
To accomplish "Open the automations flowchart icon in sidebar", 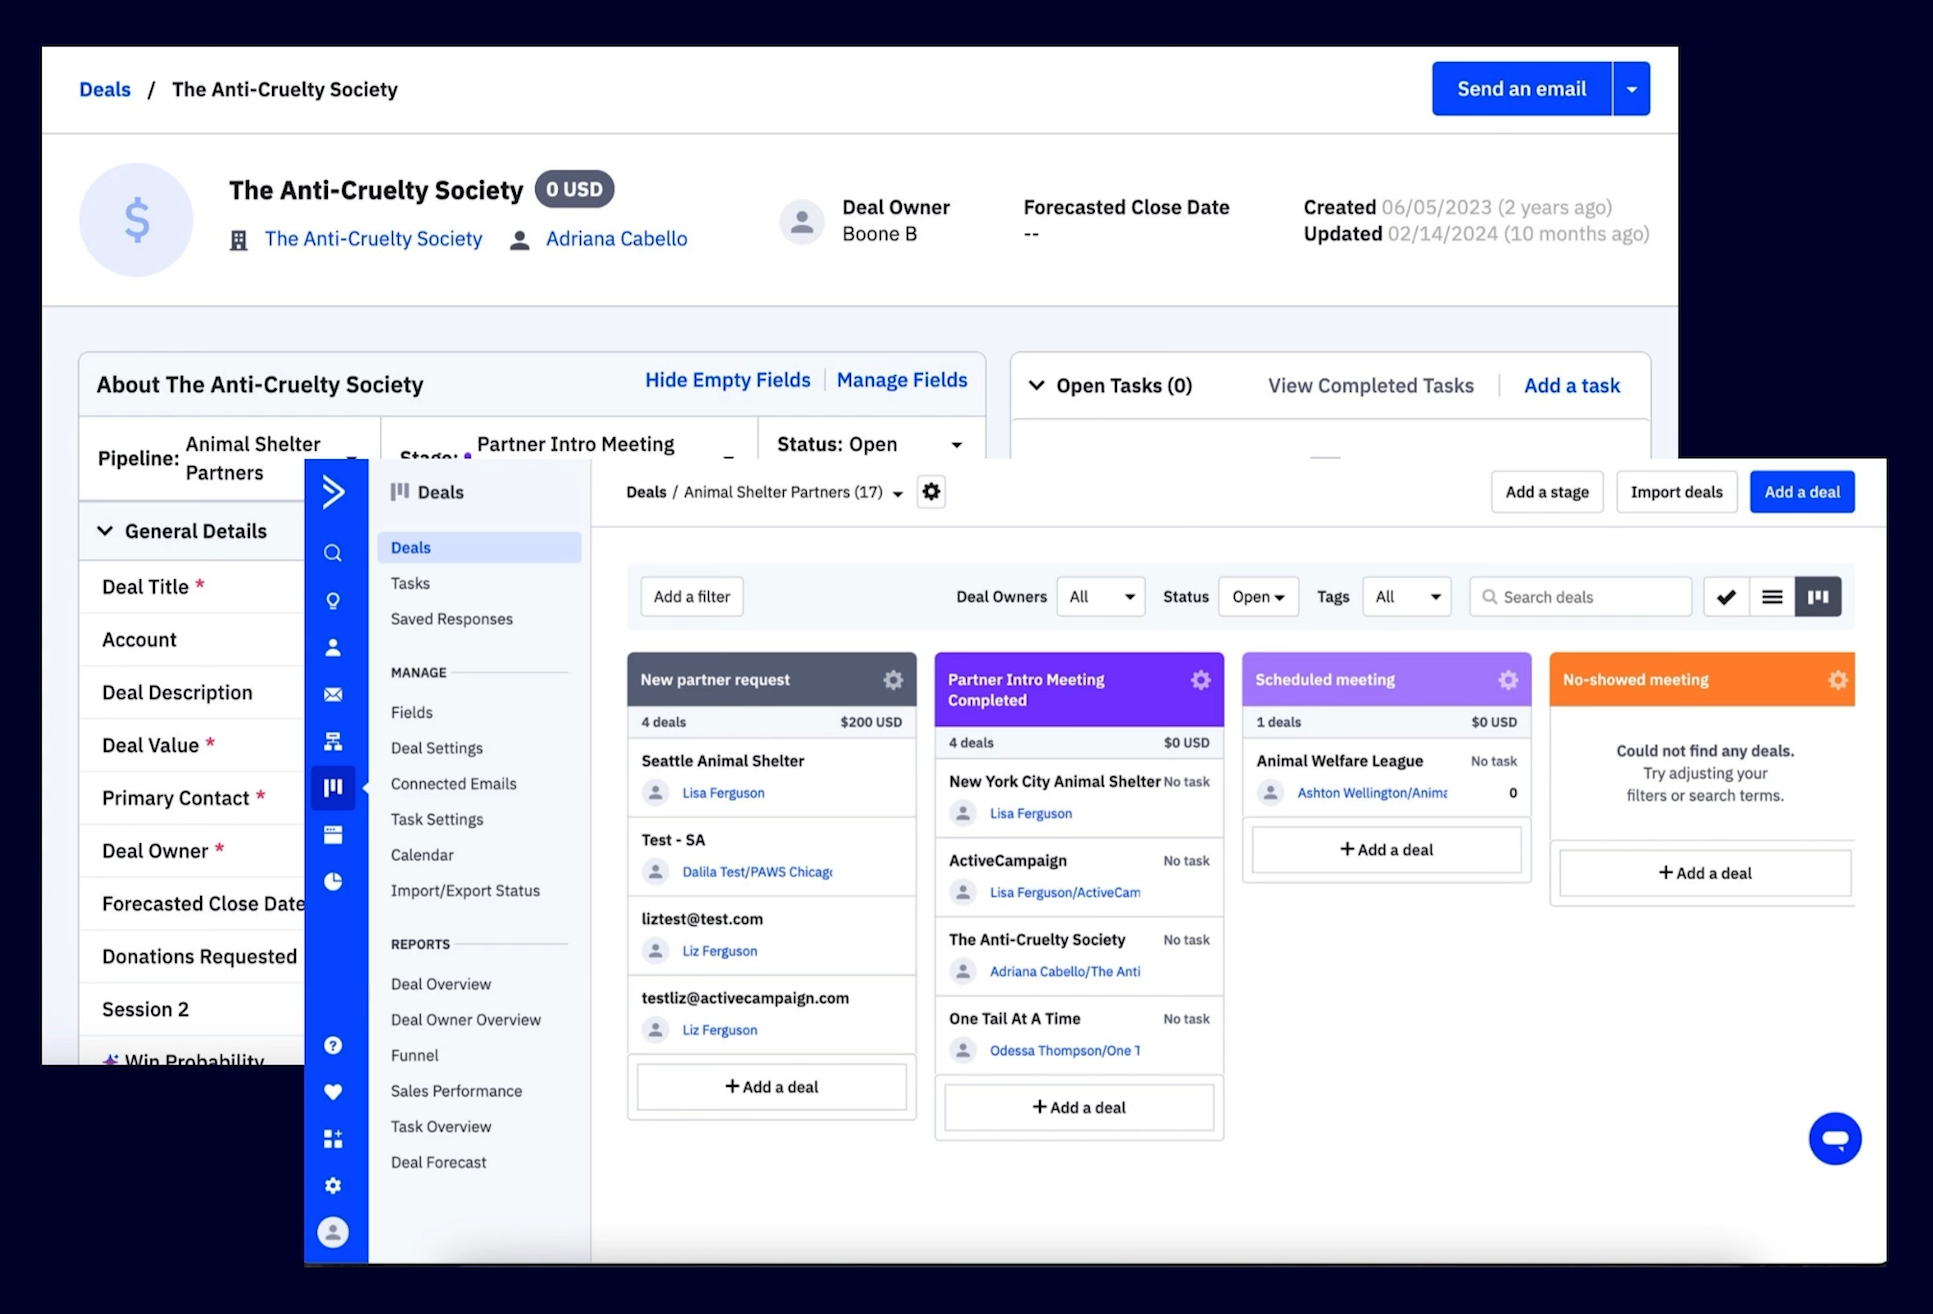I will coord(333,741).
